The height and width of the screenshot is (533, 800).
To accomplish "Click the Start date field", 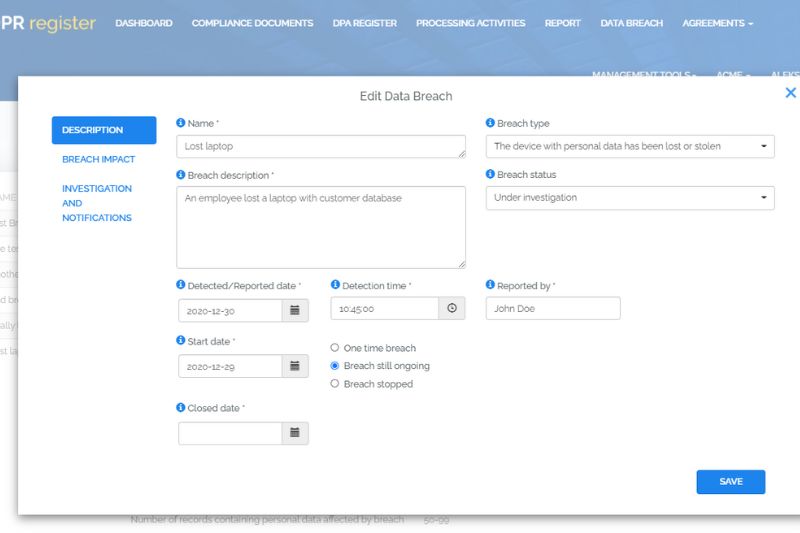I will pyautogui.click(x=230, y=366).
